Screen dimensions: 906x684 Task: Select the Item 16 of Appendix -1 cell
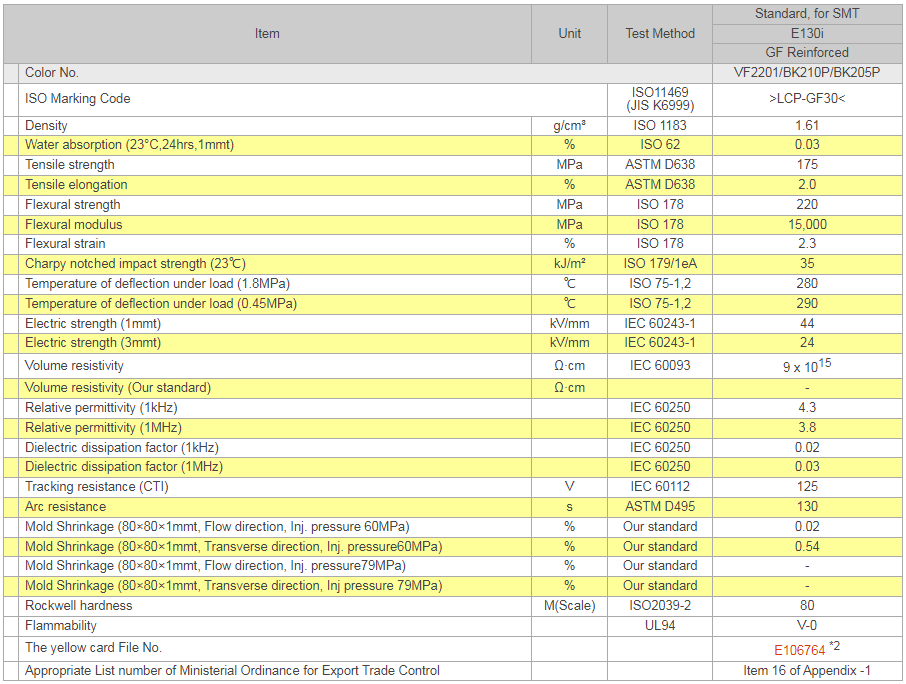pyautogui.click(x=807, y=671)
